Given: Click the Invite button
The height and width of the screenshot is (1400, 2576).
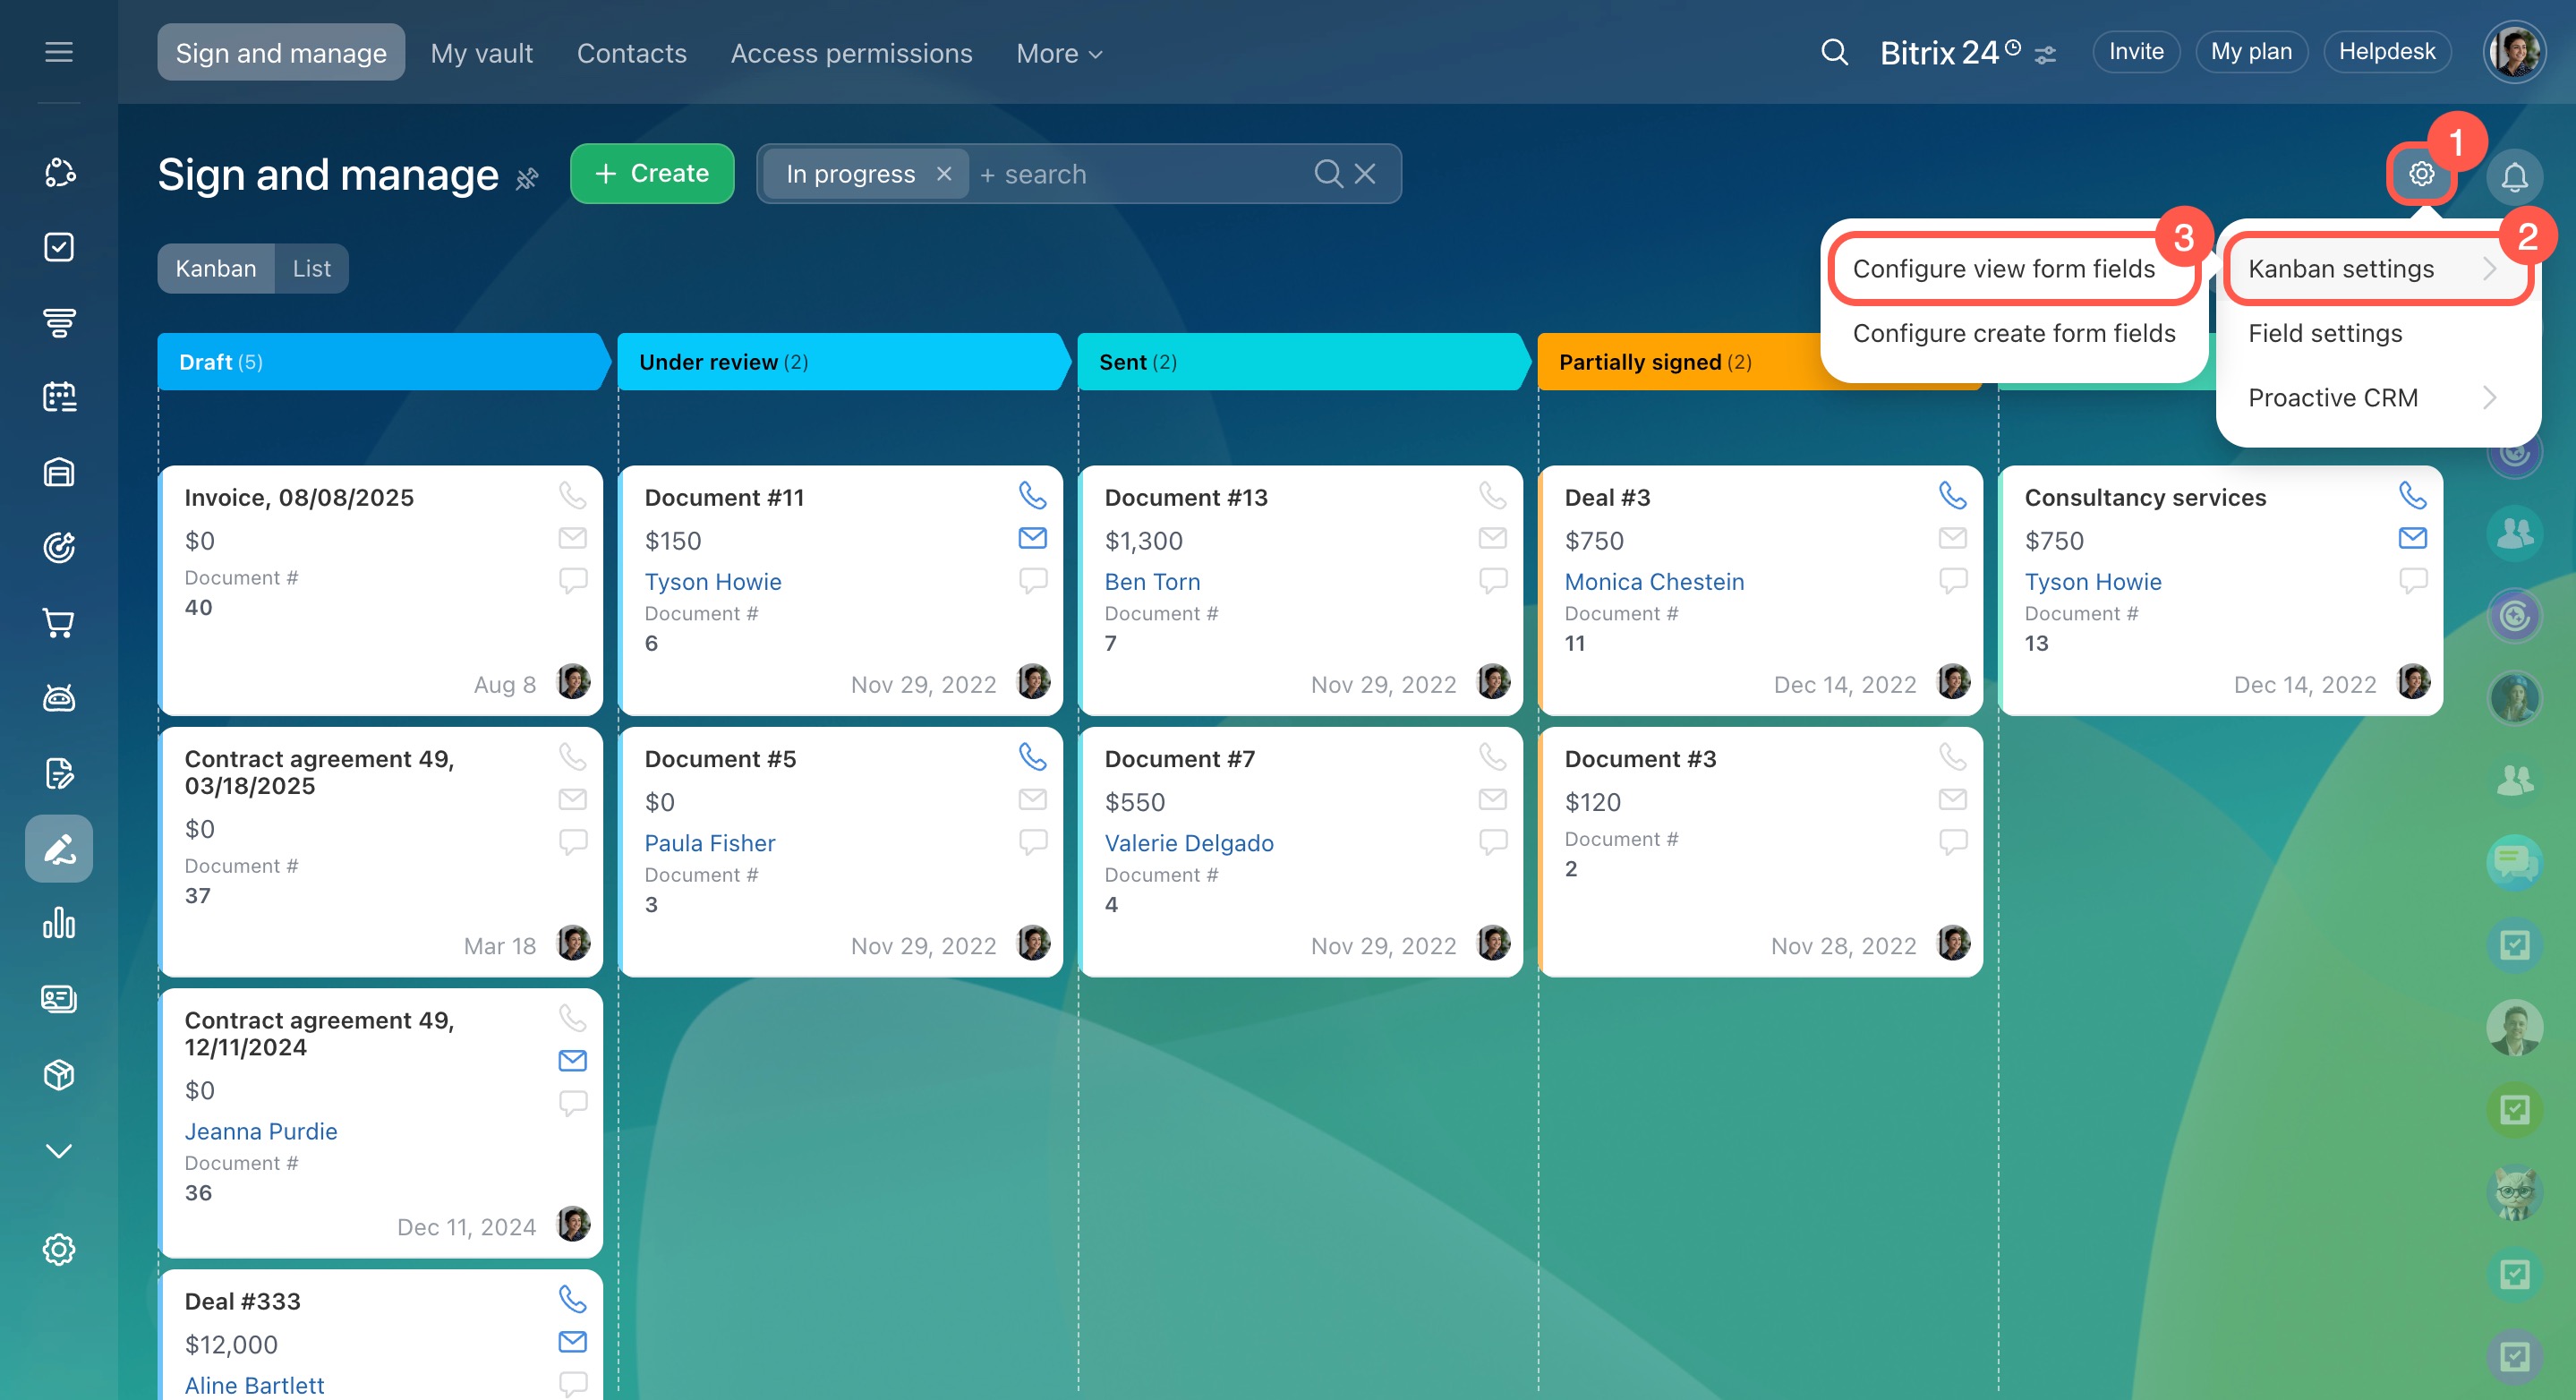Looking at the screenshot, I should coord(2136,52).
